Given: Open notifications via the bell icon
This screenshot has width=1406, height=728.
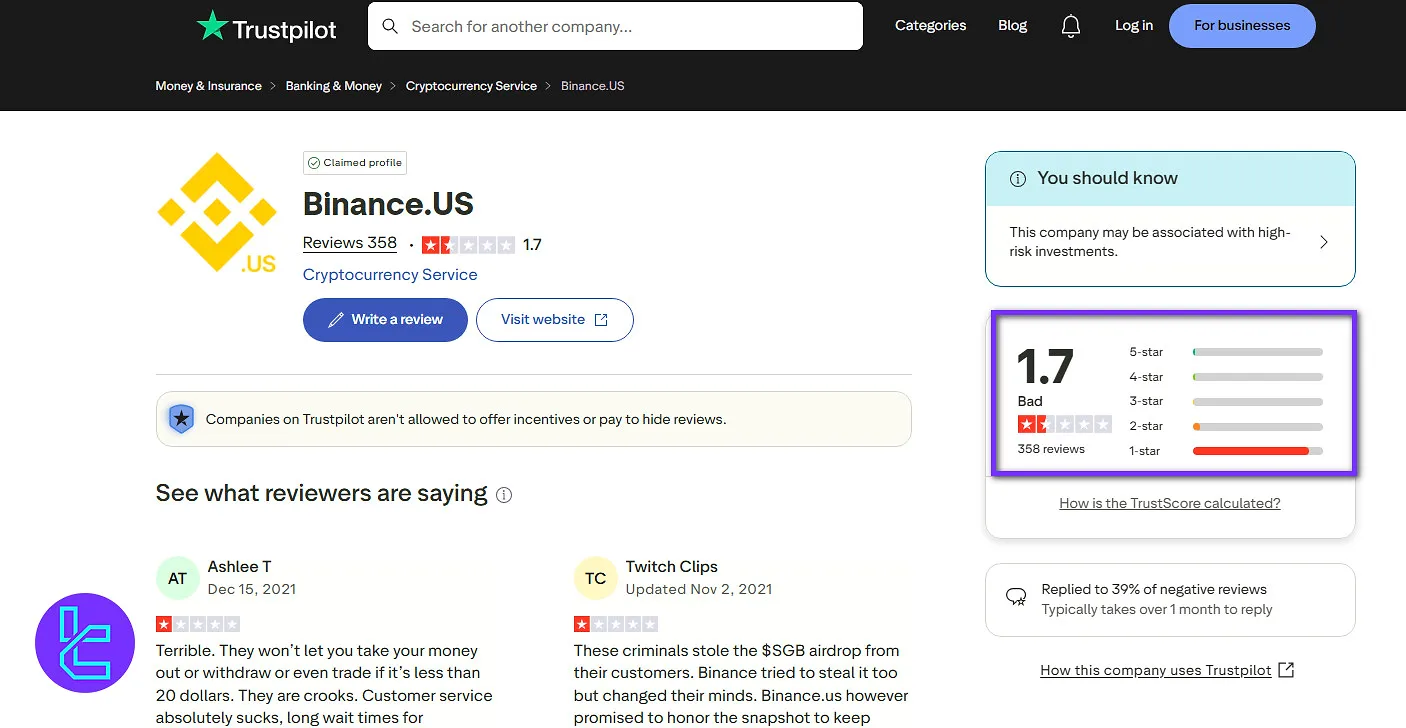Looking at the screenshot, I should 1070,25.
